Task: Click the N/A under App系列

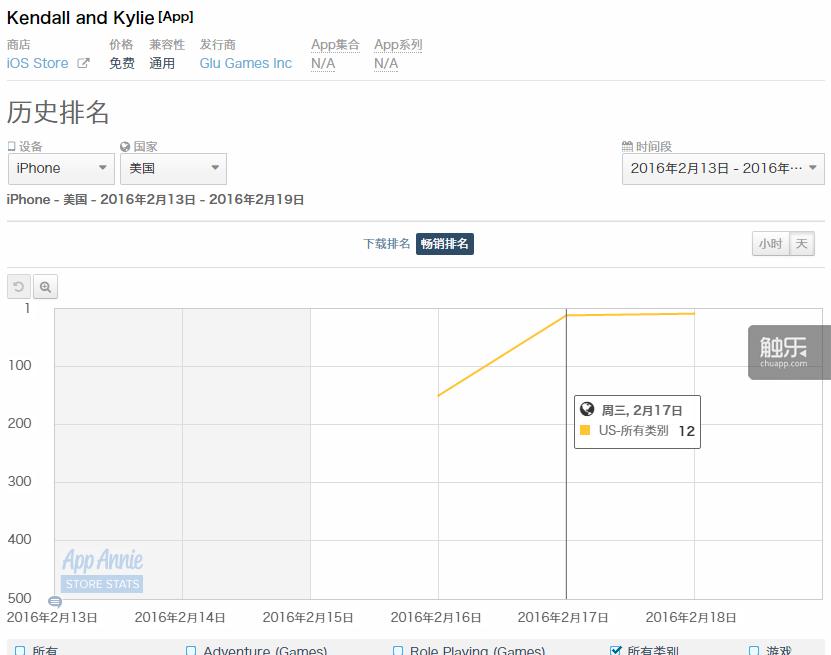Action: (386, 64)
